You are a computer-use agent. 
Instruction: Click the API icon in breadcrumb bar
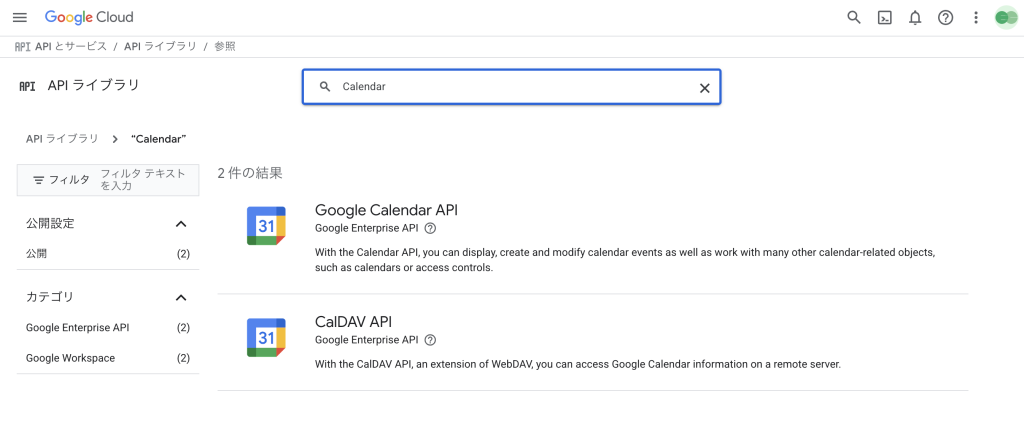(23, 46)
